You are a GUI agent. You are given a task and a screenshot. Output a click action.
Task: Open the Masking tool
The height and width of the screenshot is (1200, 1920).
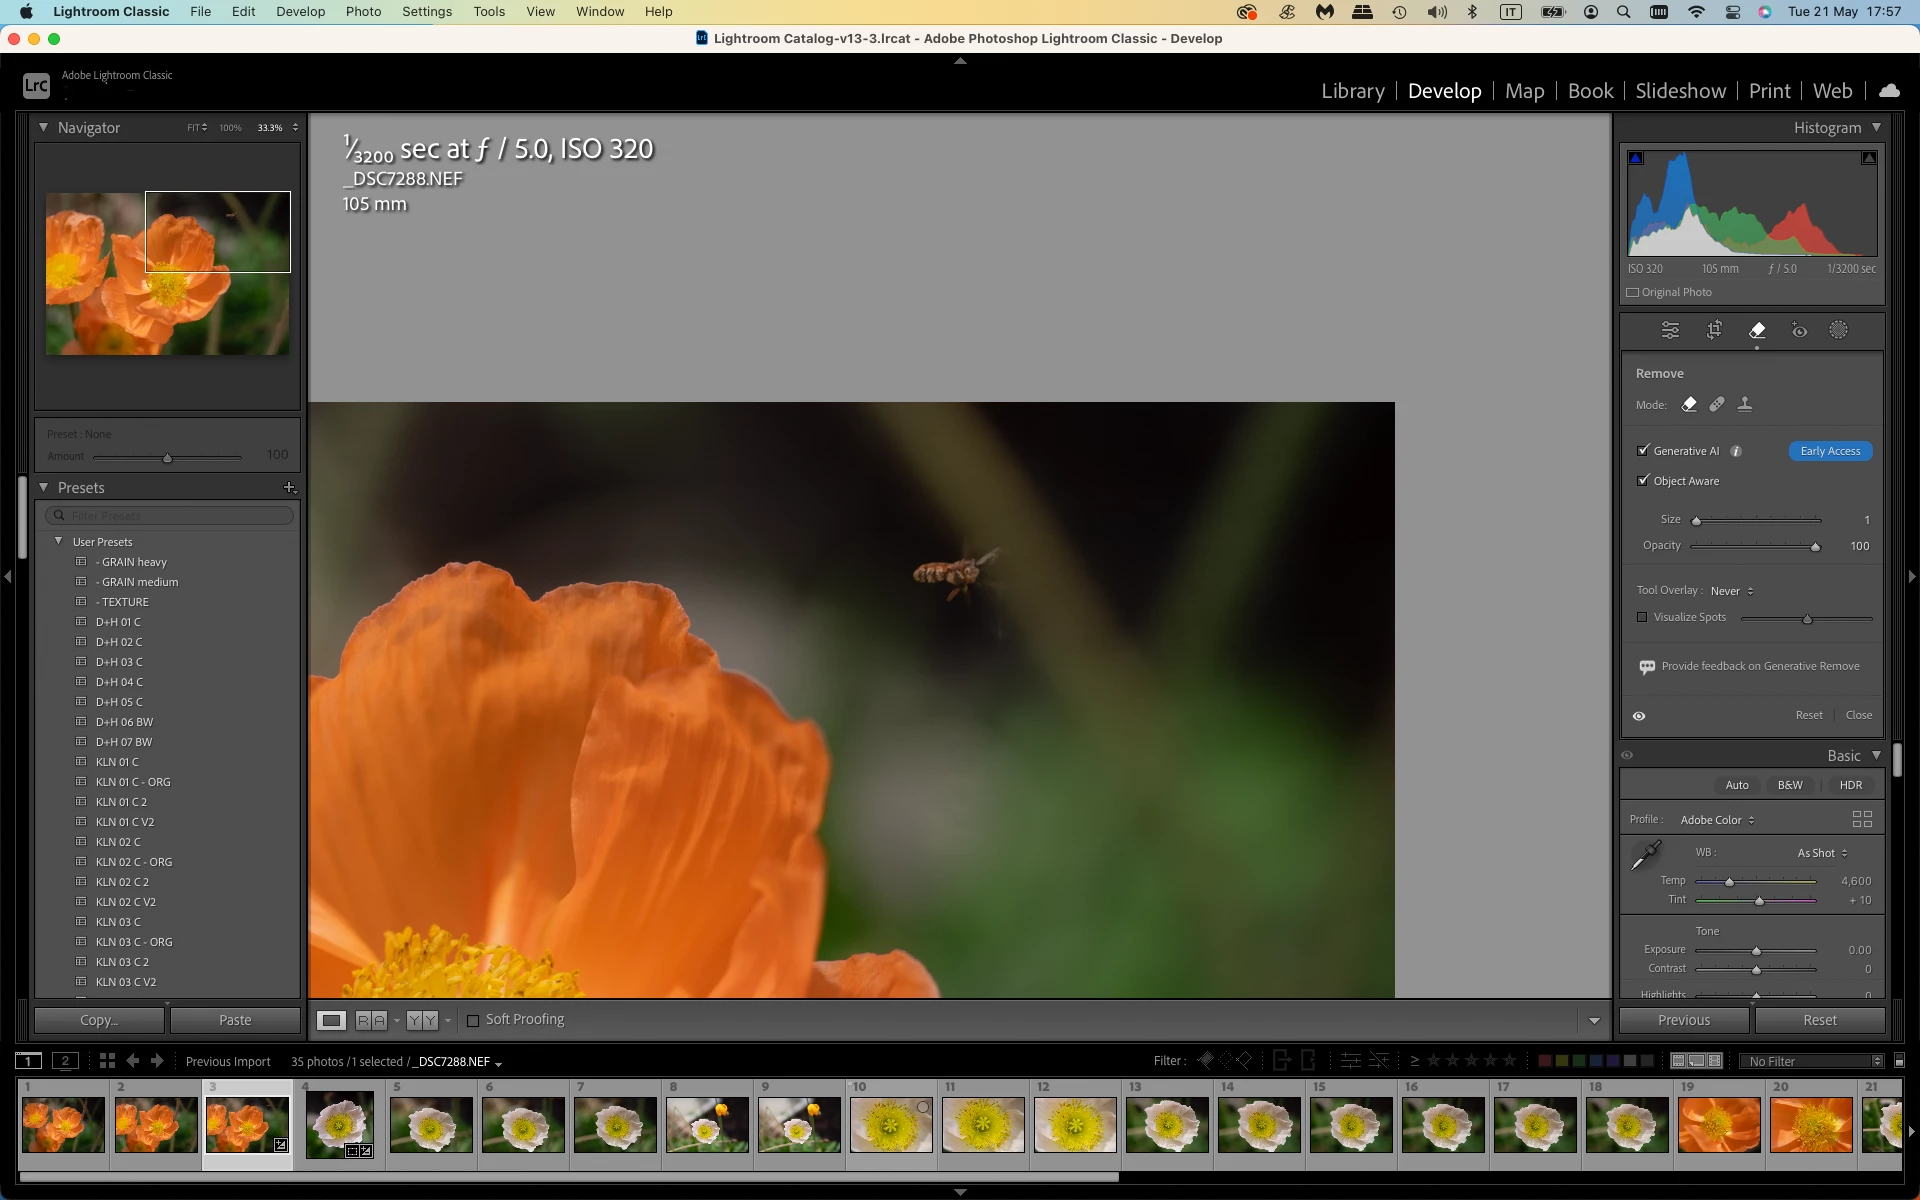pyautogui.click(x=1838, y=330)
